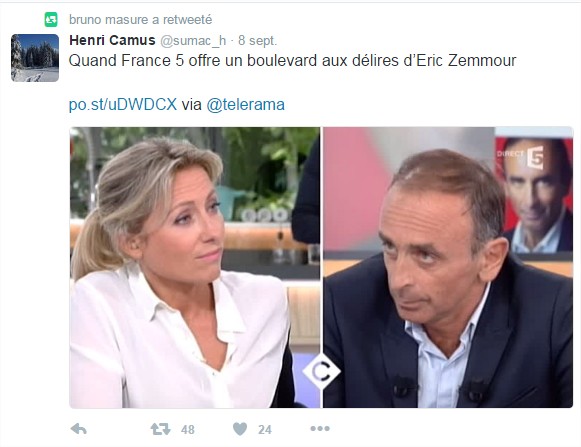Enlarge the right photo of the suited man

tap(448, 267)
